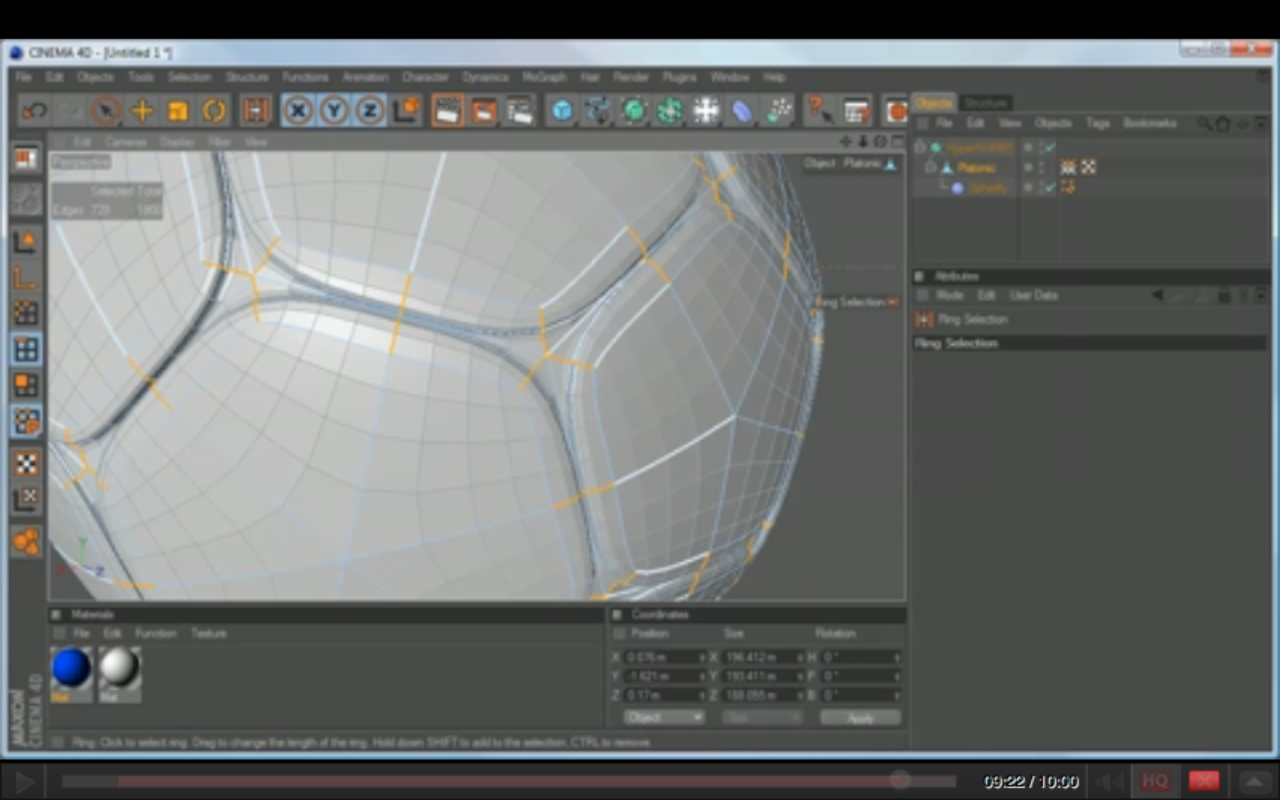Toggle HyperNURBS visibility dots
1280x800 pixels.
pyautogui.click(x=1040, y=148)
